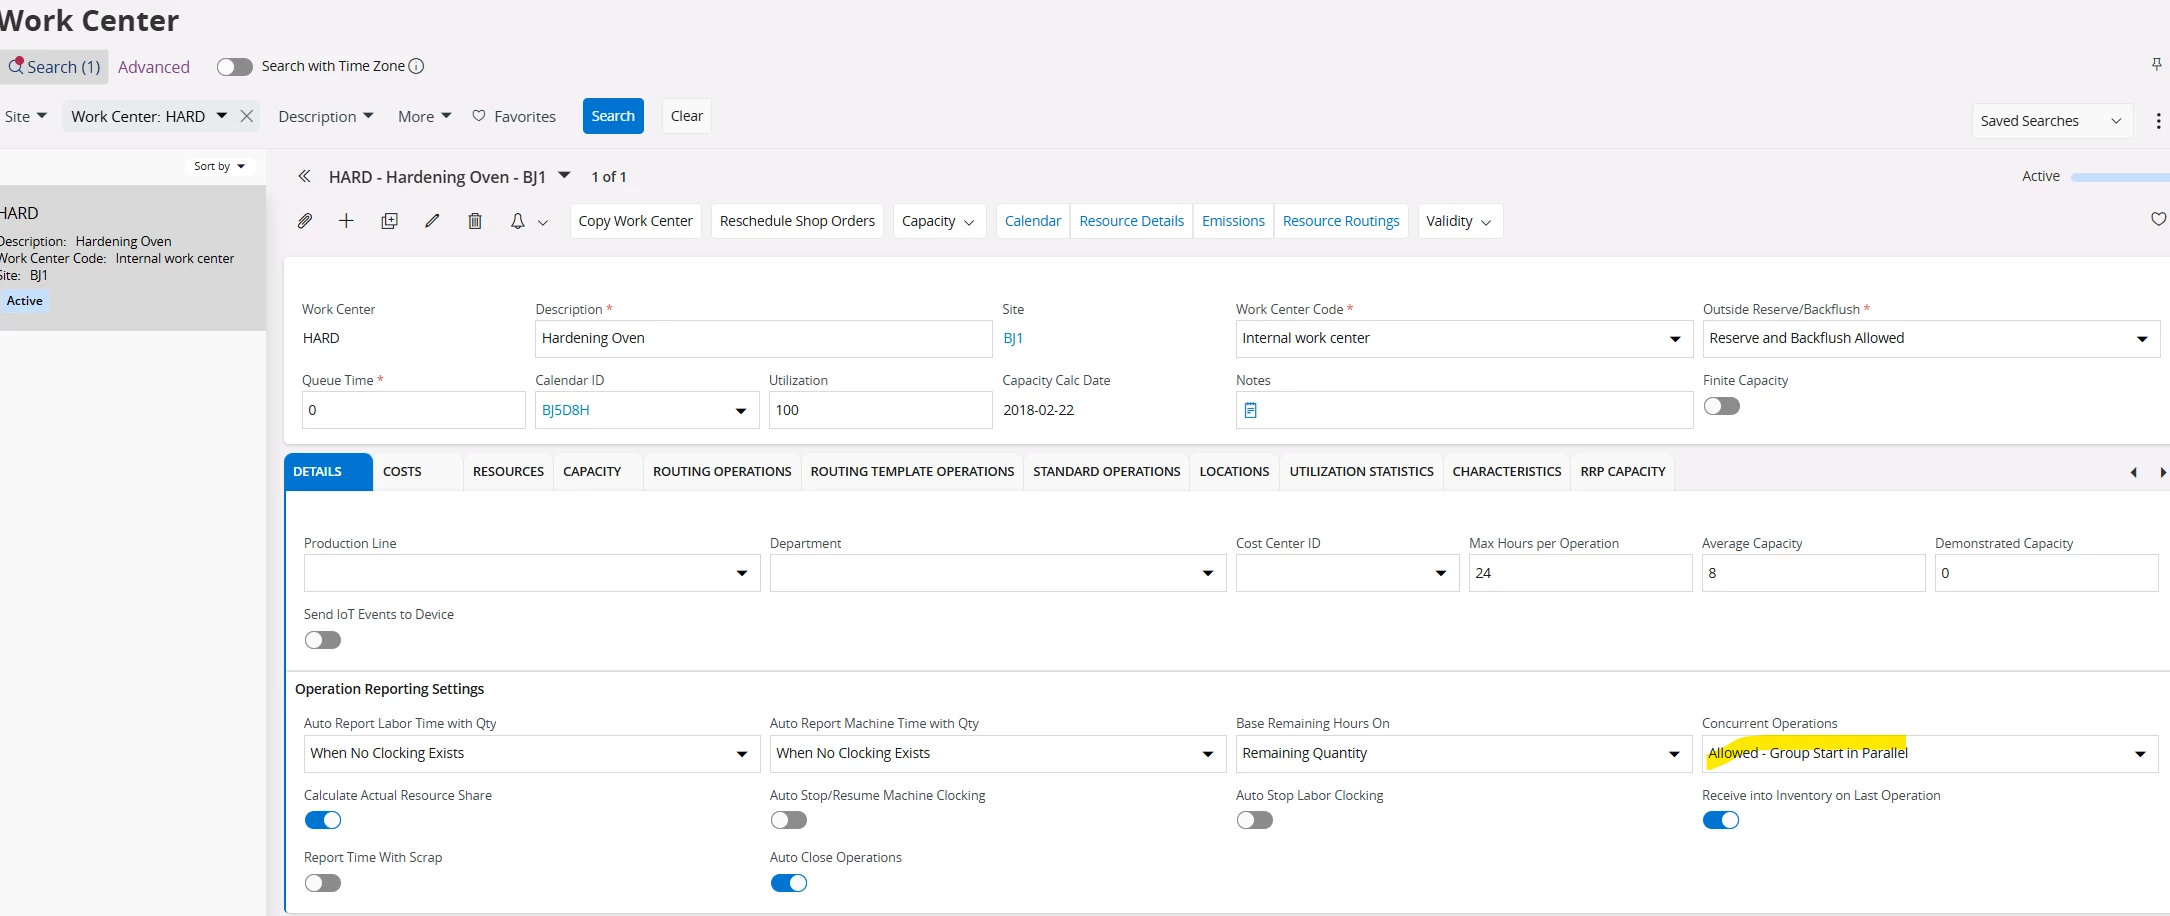
Task: Disable Receive into Inventory on Last Operation
Action: [x=1721, y=820]
